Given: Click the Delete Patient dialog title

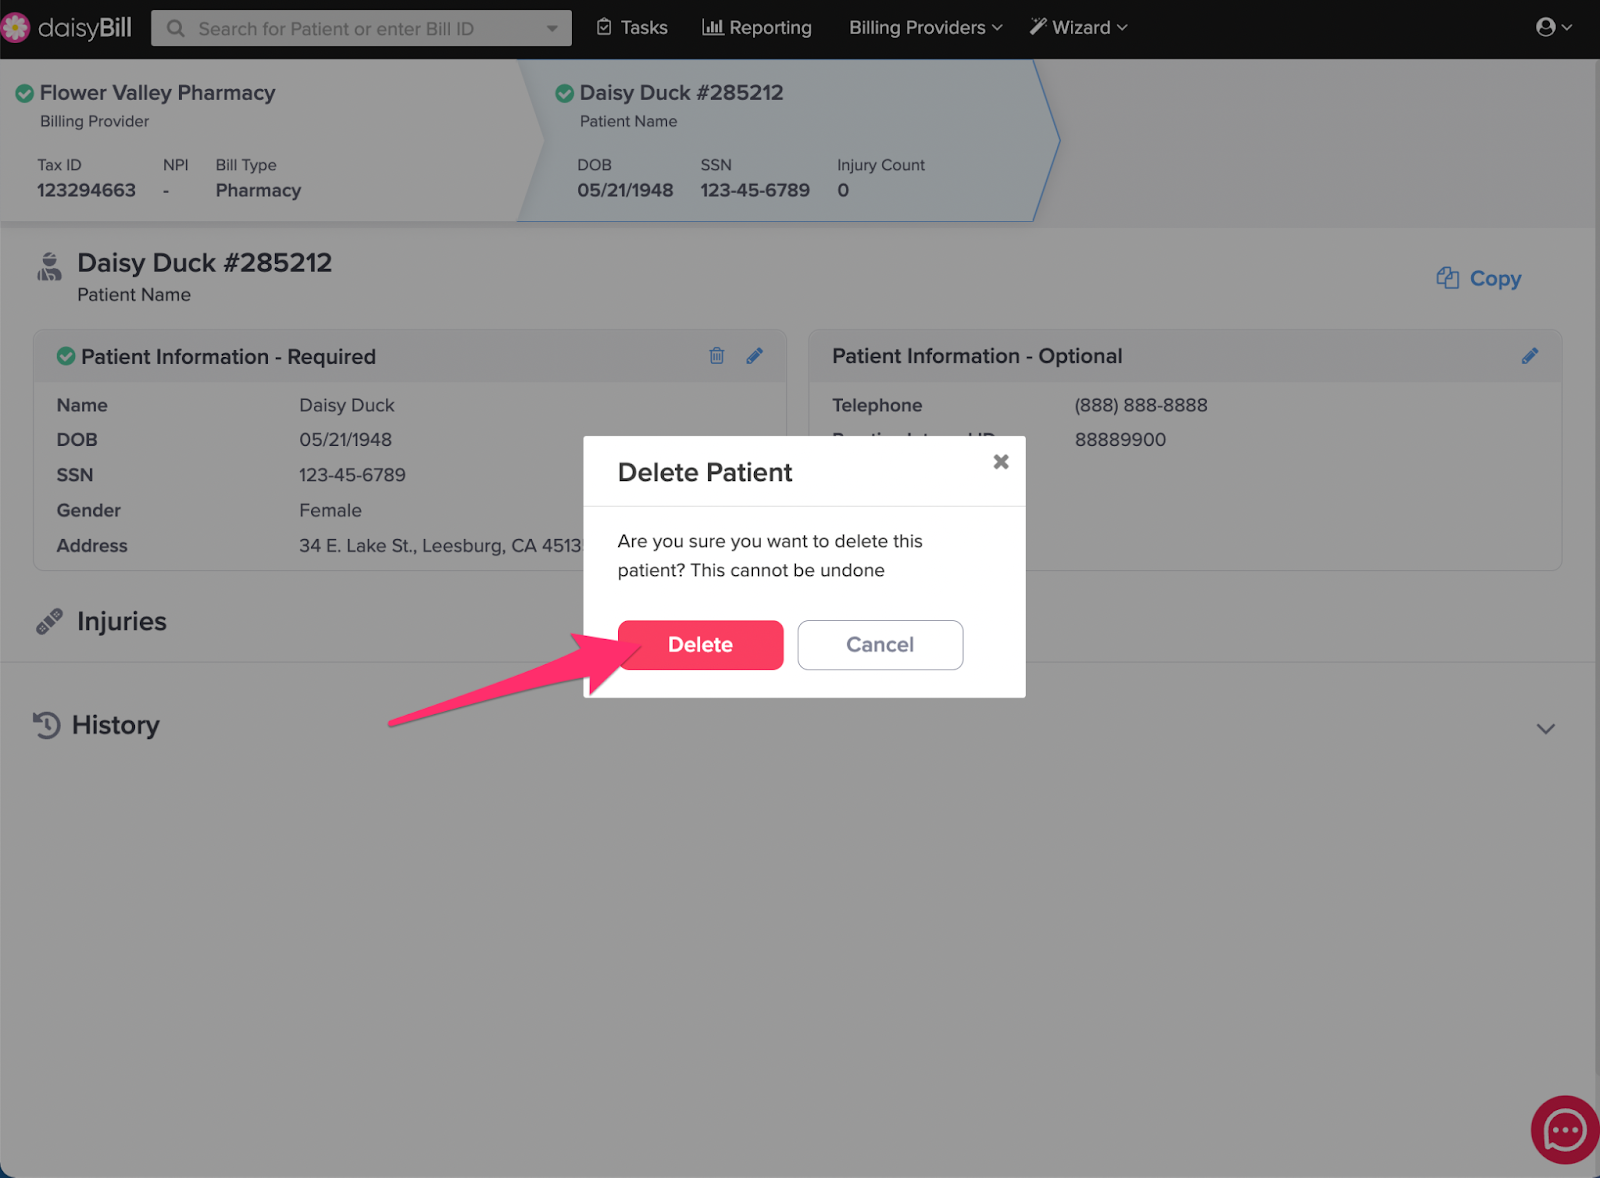Looking at the screenshot, I should [x=705, y=473].
